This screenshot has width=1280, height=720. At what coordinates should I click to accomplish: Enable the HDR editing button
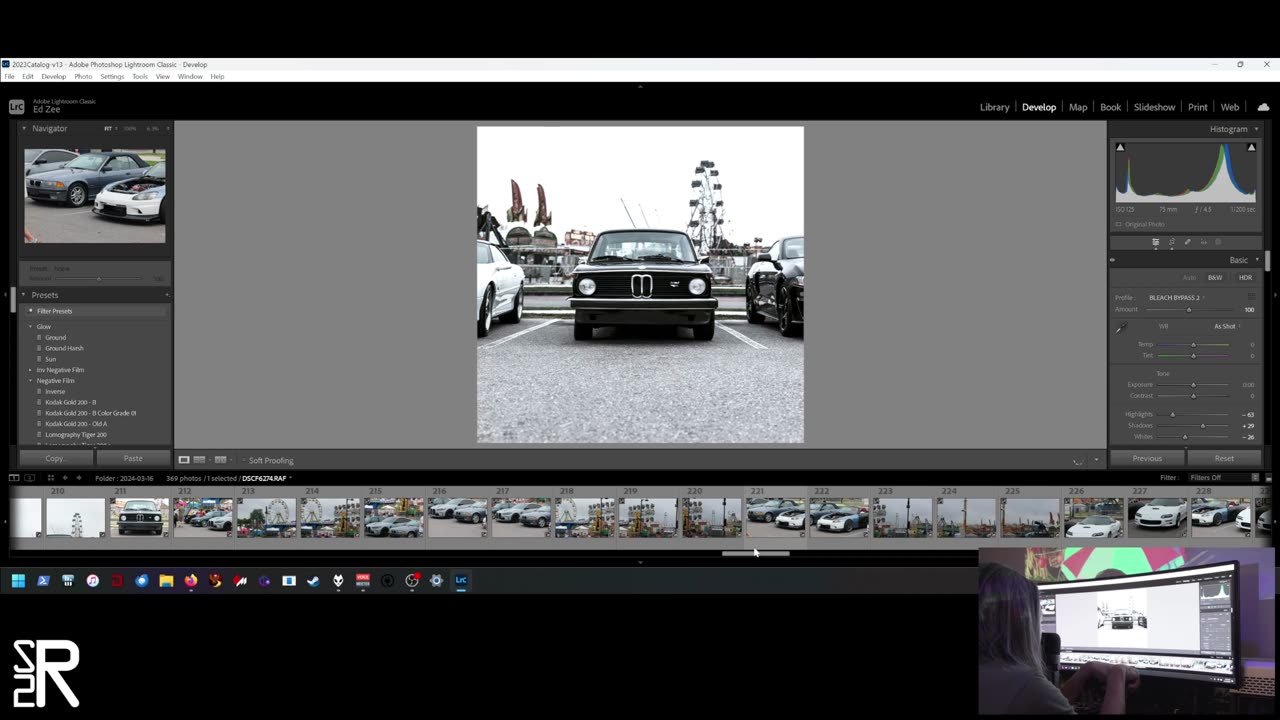[1245, 277]
